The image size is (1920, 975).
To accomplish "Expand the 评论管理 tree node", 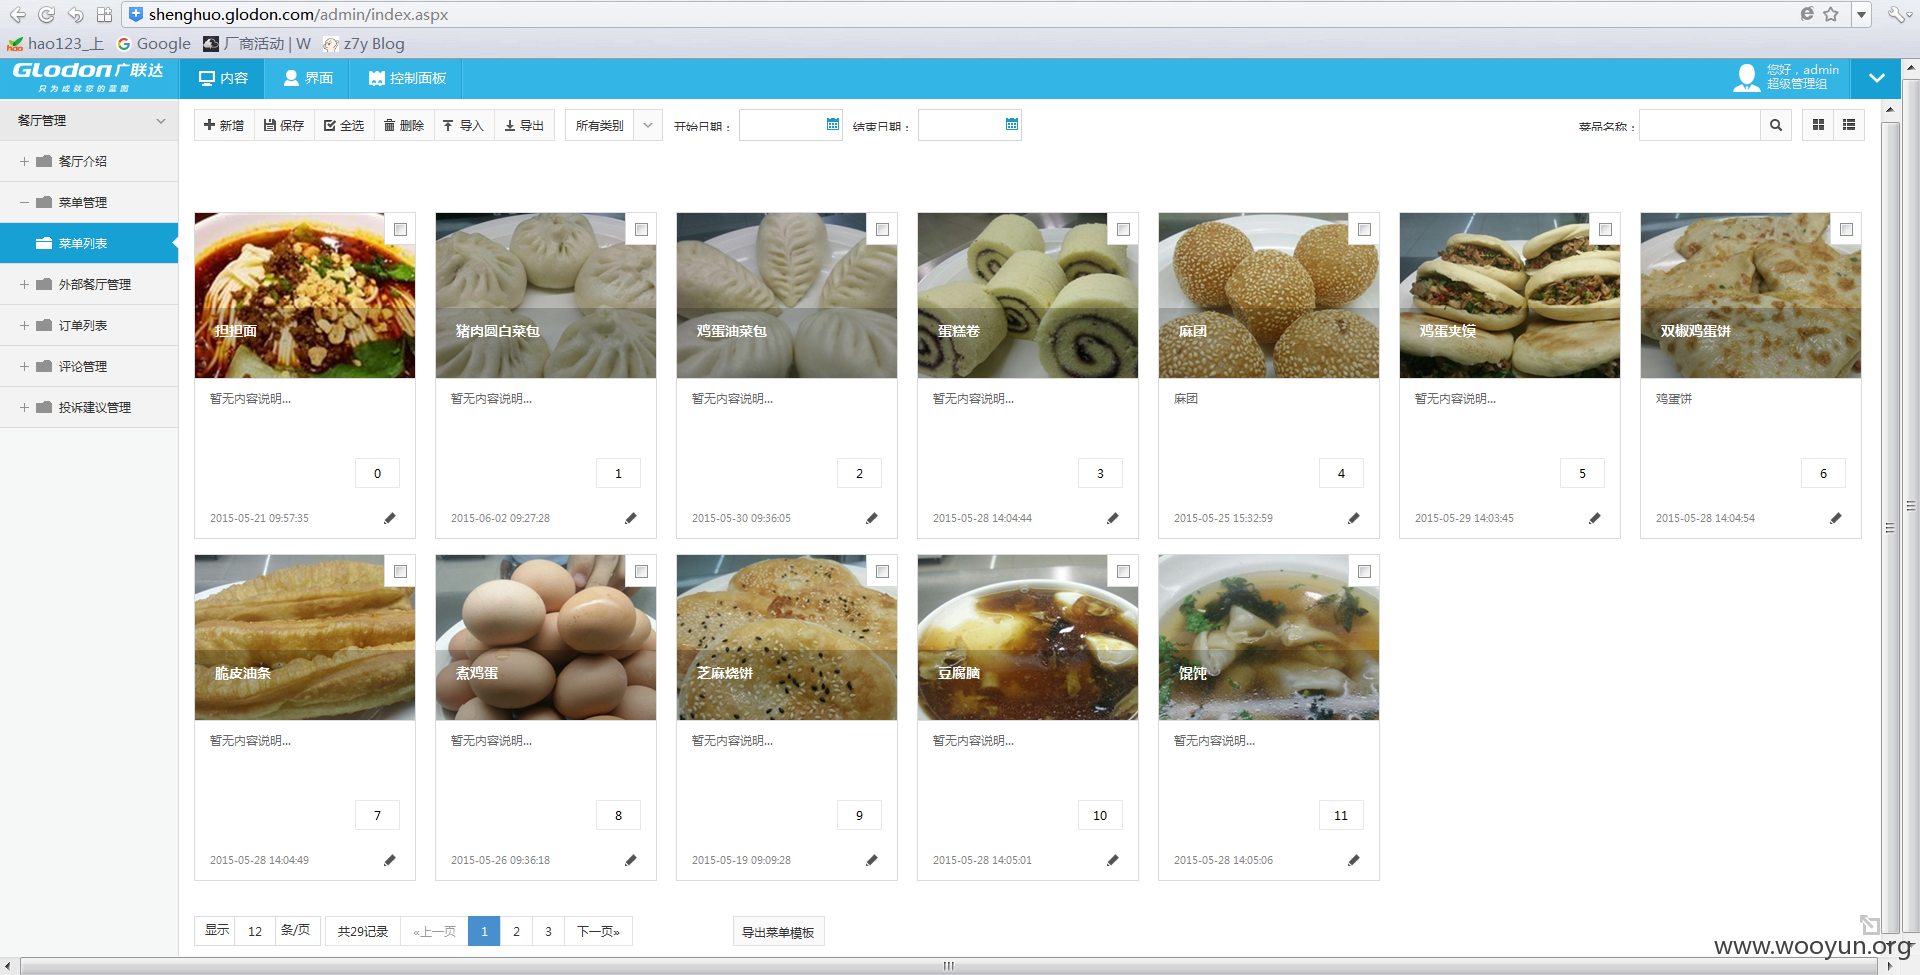I will [24, 366].
